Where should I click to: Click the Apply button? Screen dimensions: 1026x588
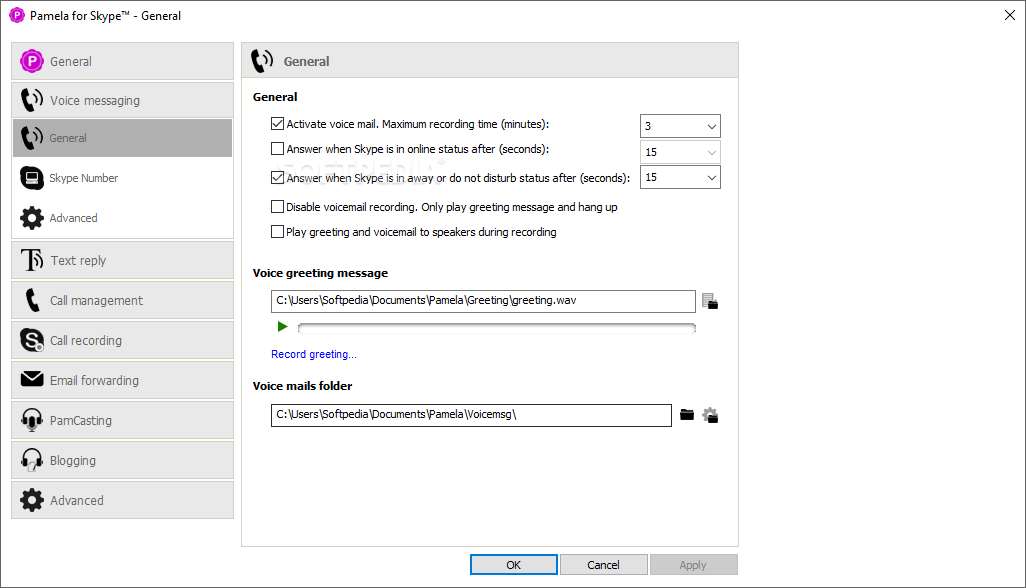tap(693, 564)
